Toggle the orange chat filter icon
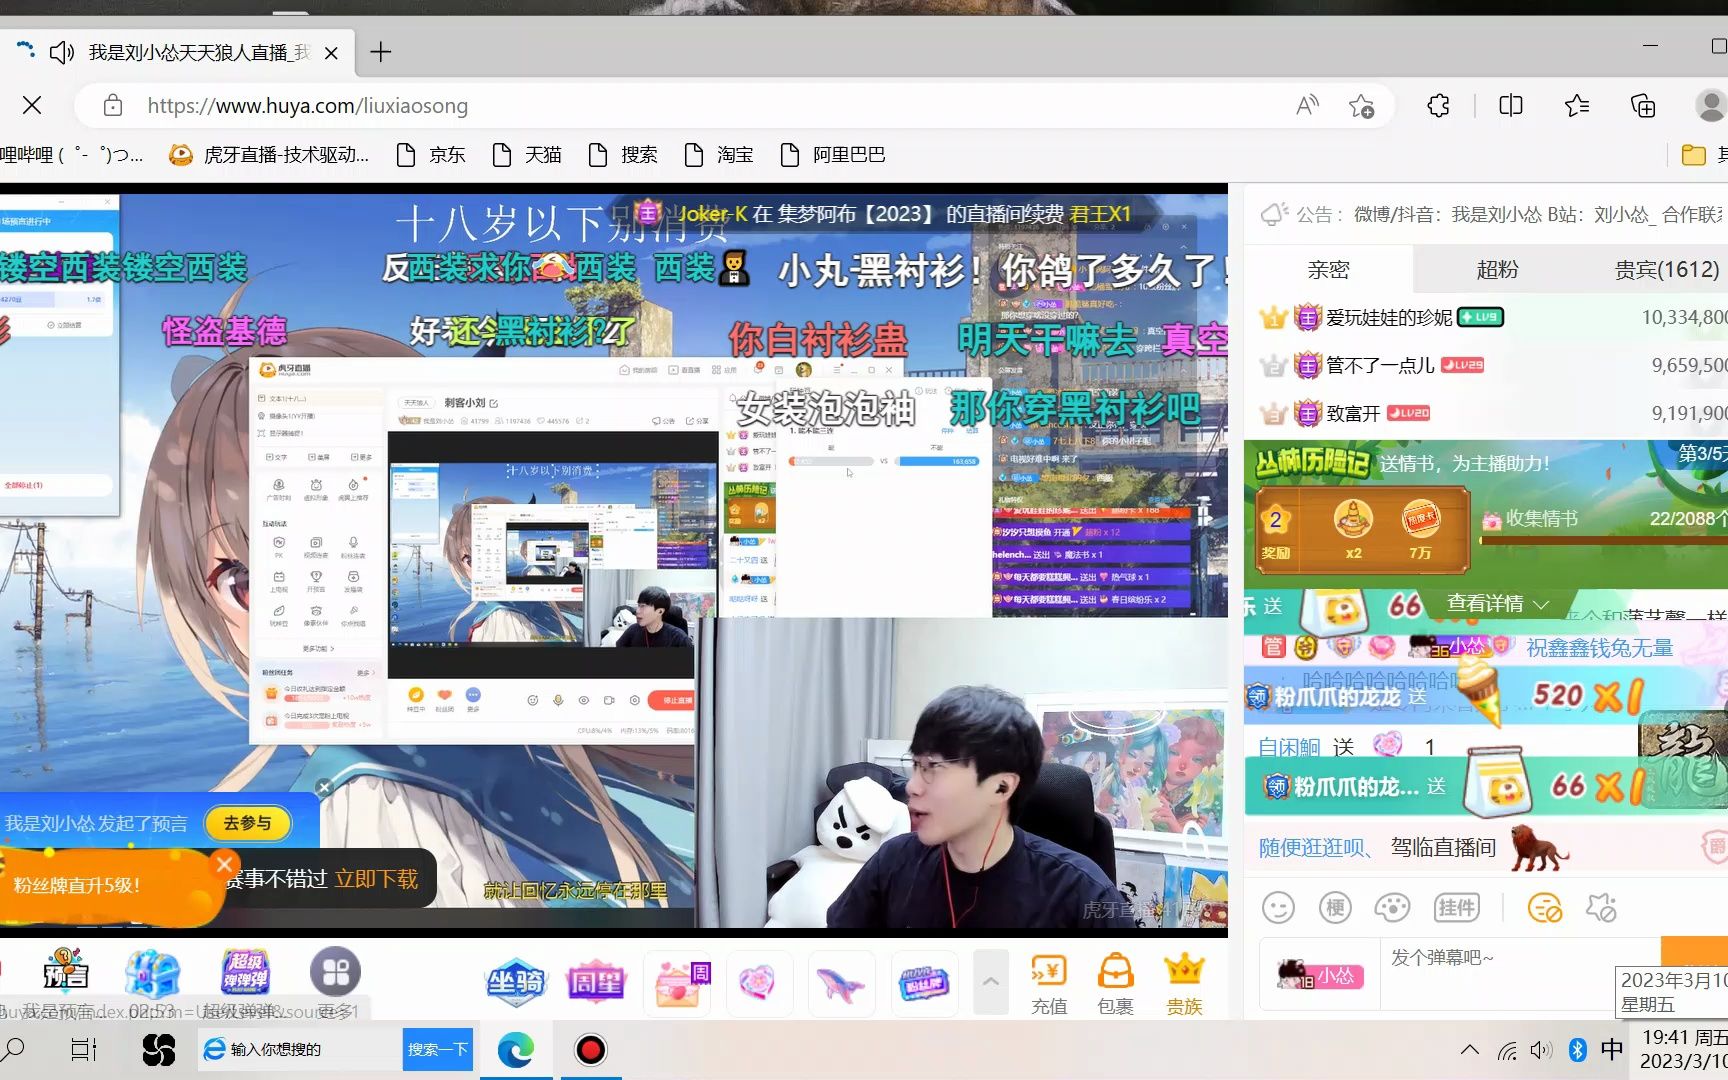 1544,908
